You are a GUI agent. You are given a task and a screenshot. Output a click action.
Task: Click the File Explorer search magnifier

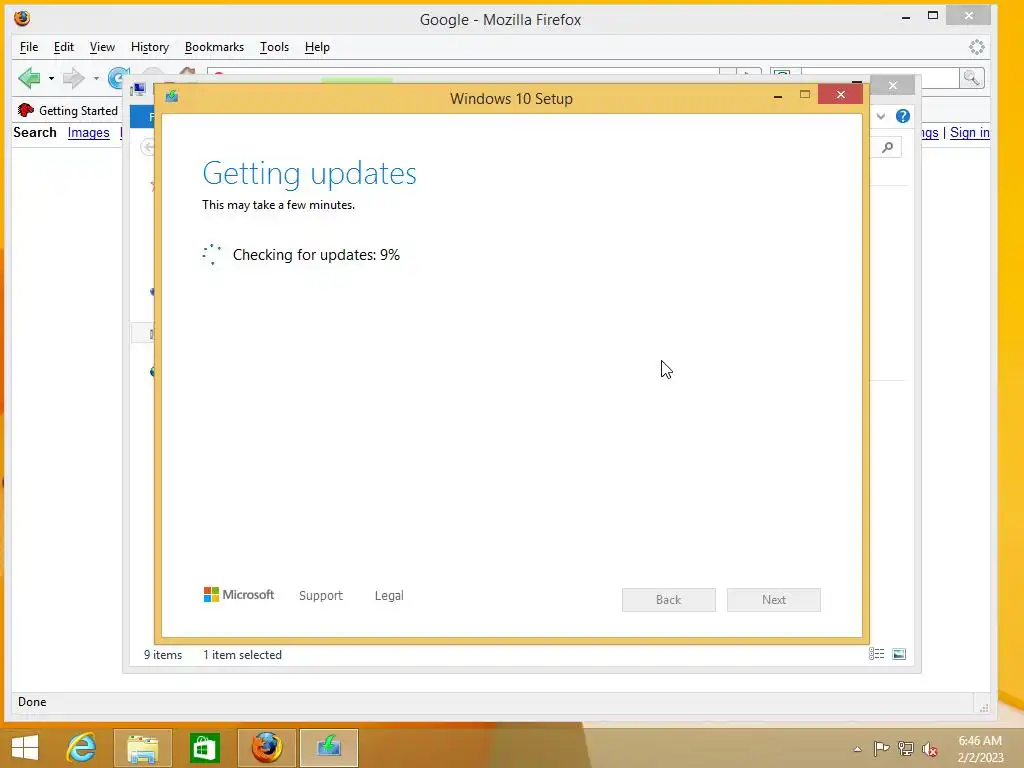(888, 148)
